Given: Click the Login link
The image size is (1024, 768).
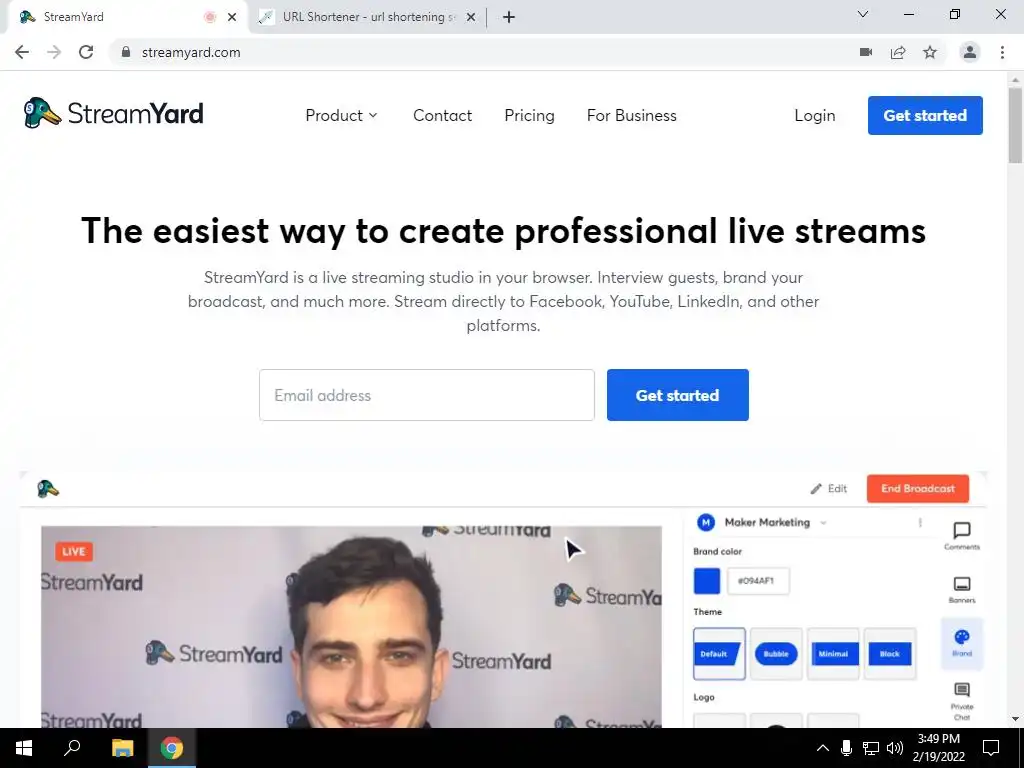Looking at the screenshot, I should click(814, 116).
